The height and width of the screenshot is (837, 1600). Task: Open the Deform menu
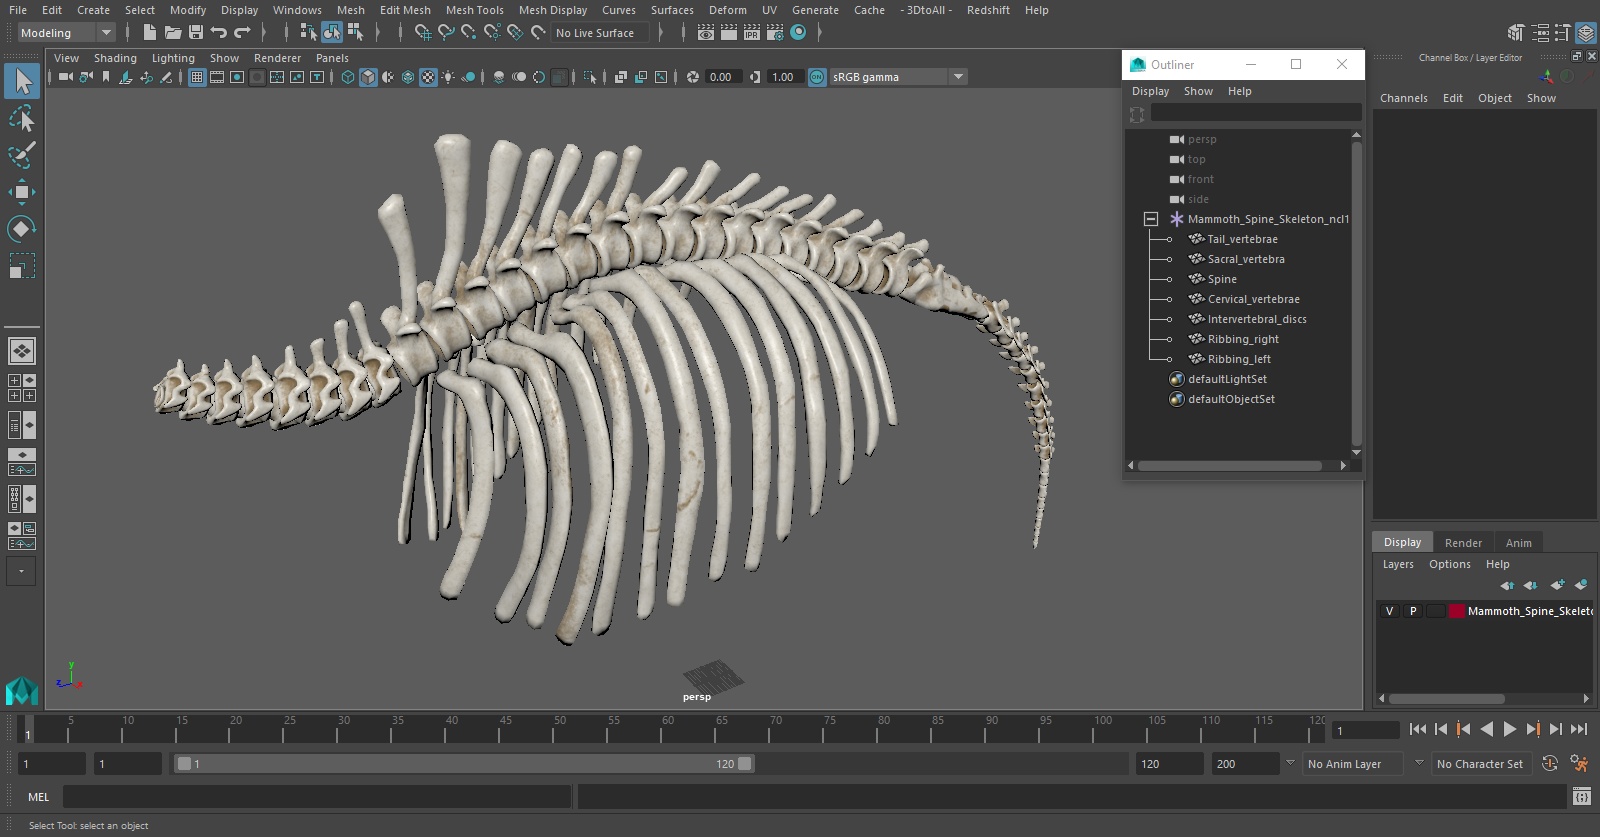[x=728, y=10]
